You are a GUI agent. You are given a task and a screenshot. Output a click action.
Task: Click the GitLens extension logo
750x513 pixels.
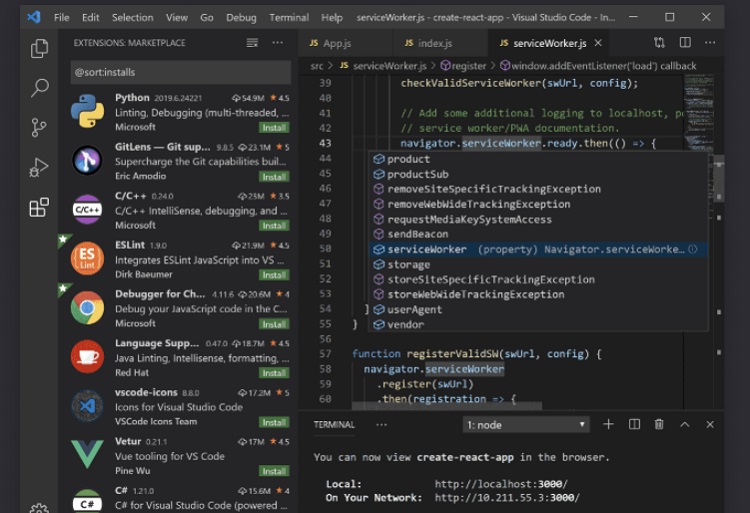point(87,160)
